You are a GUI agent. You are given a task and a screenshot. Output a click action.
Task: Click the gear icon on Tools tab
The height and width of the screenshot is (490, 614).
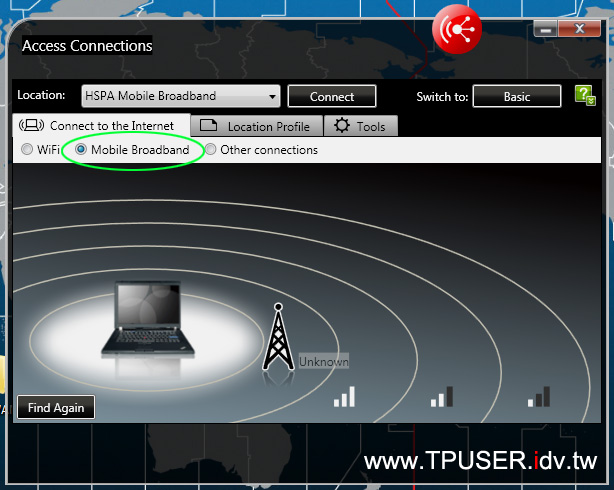pos(342,125)
